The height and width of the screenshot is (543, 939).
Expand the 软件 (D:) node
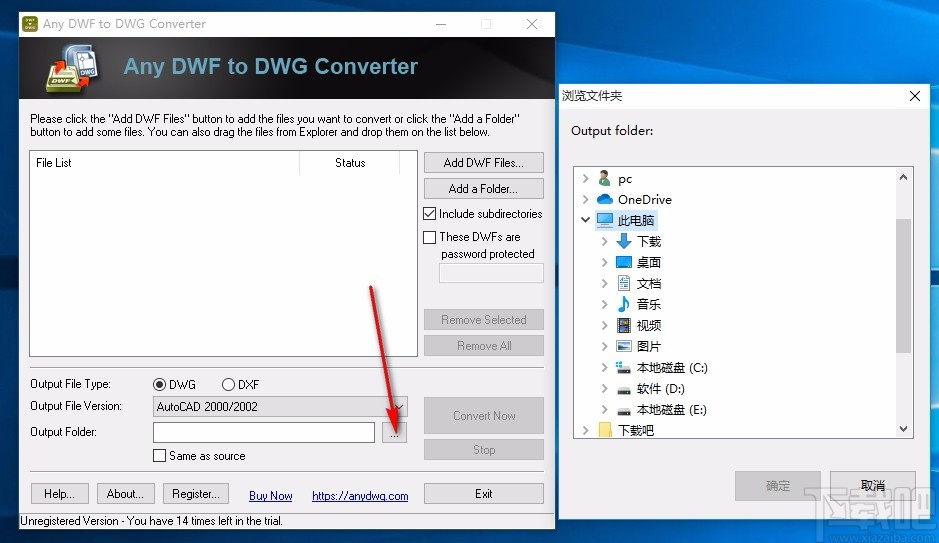click(604, 389)
